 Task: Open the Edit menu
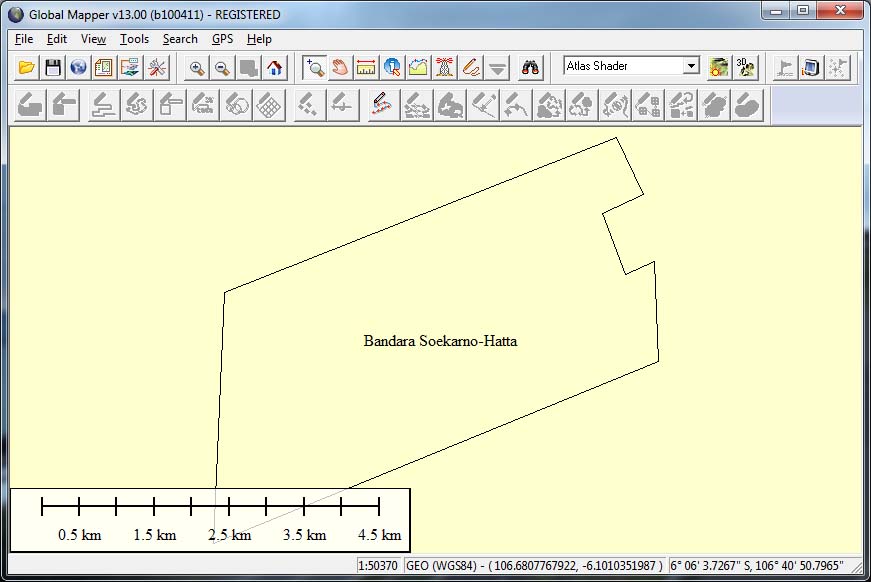click(57, 39)
